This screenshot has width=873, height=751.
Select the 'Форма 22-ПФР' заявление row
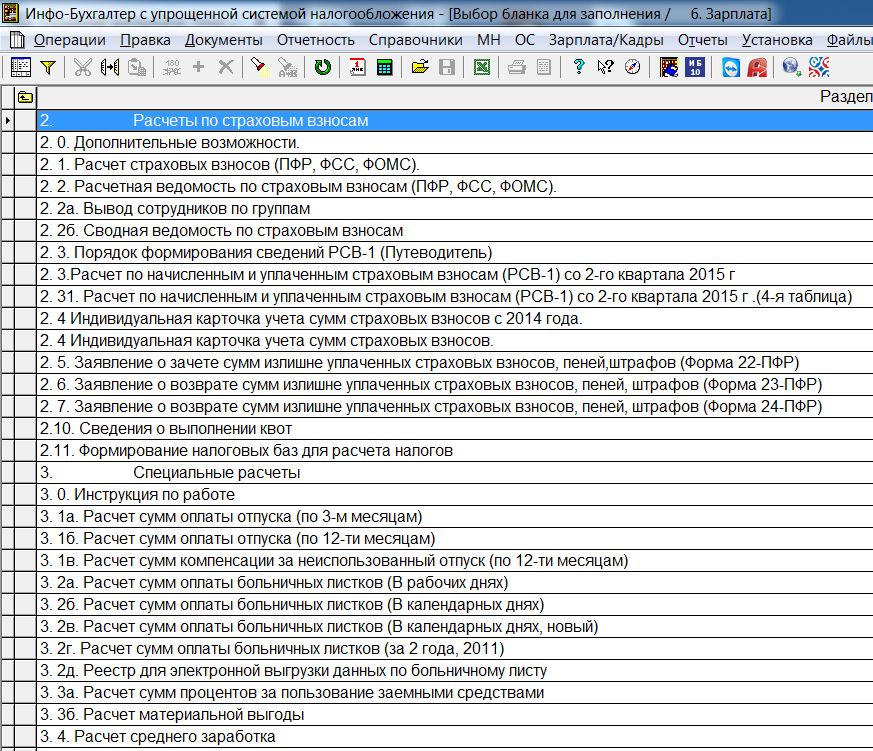coord(455,363)
